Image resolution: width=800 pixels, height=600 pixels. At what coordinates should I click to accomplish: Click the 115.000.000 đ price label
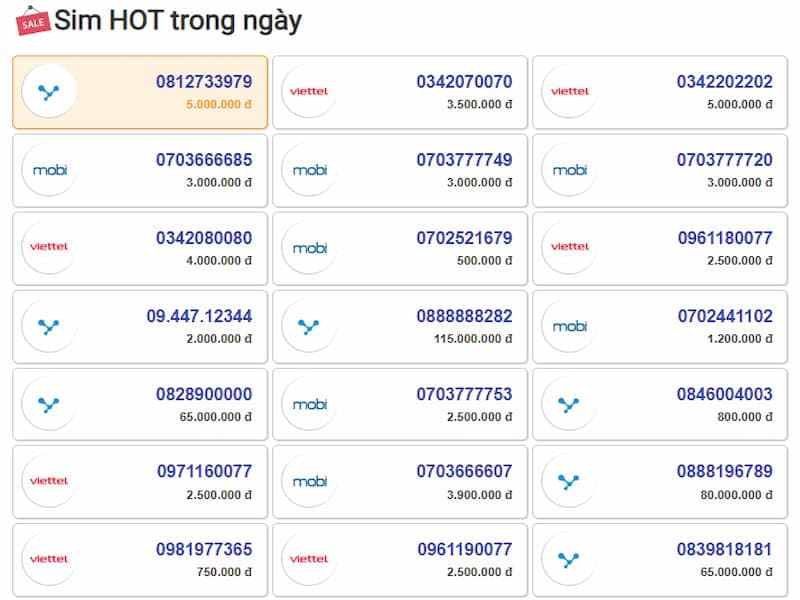point(473,339)
